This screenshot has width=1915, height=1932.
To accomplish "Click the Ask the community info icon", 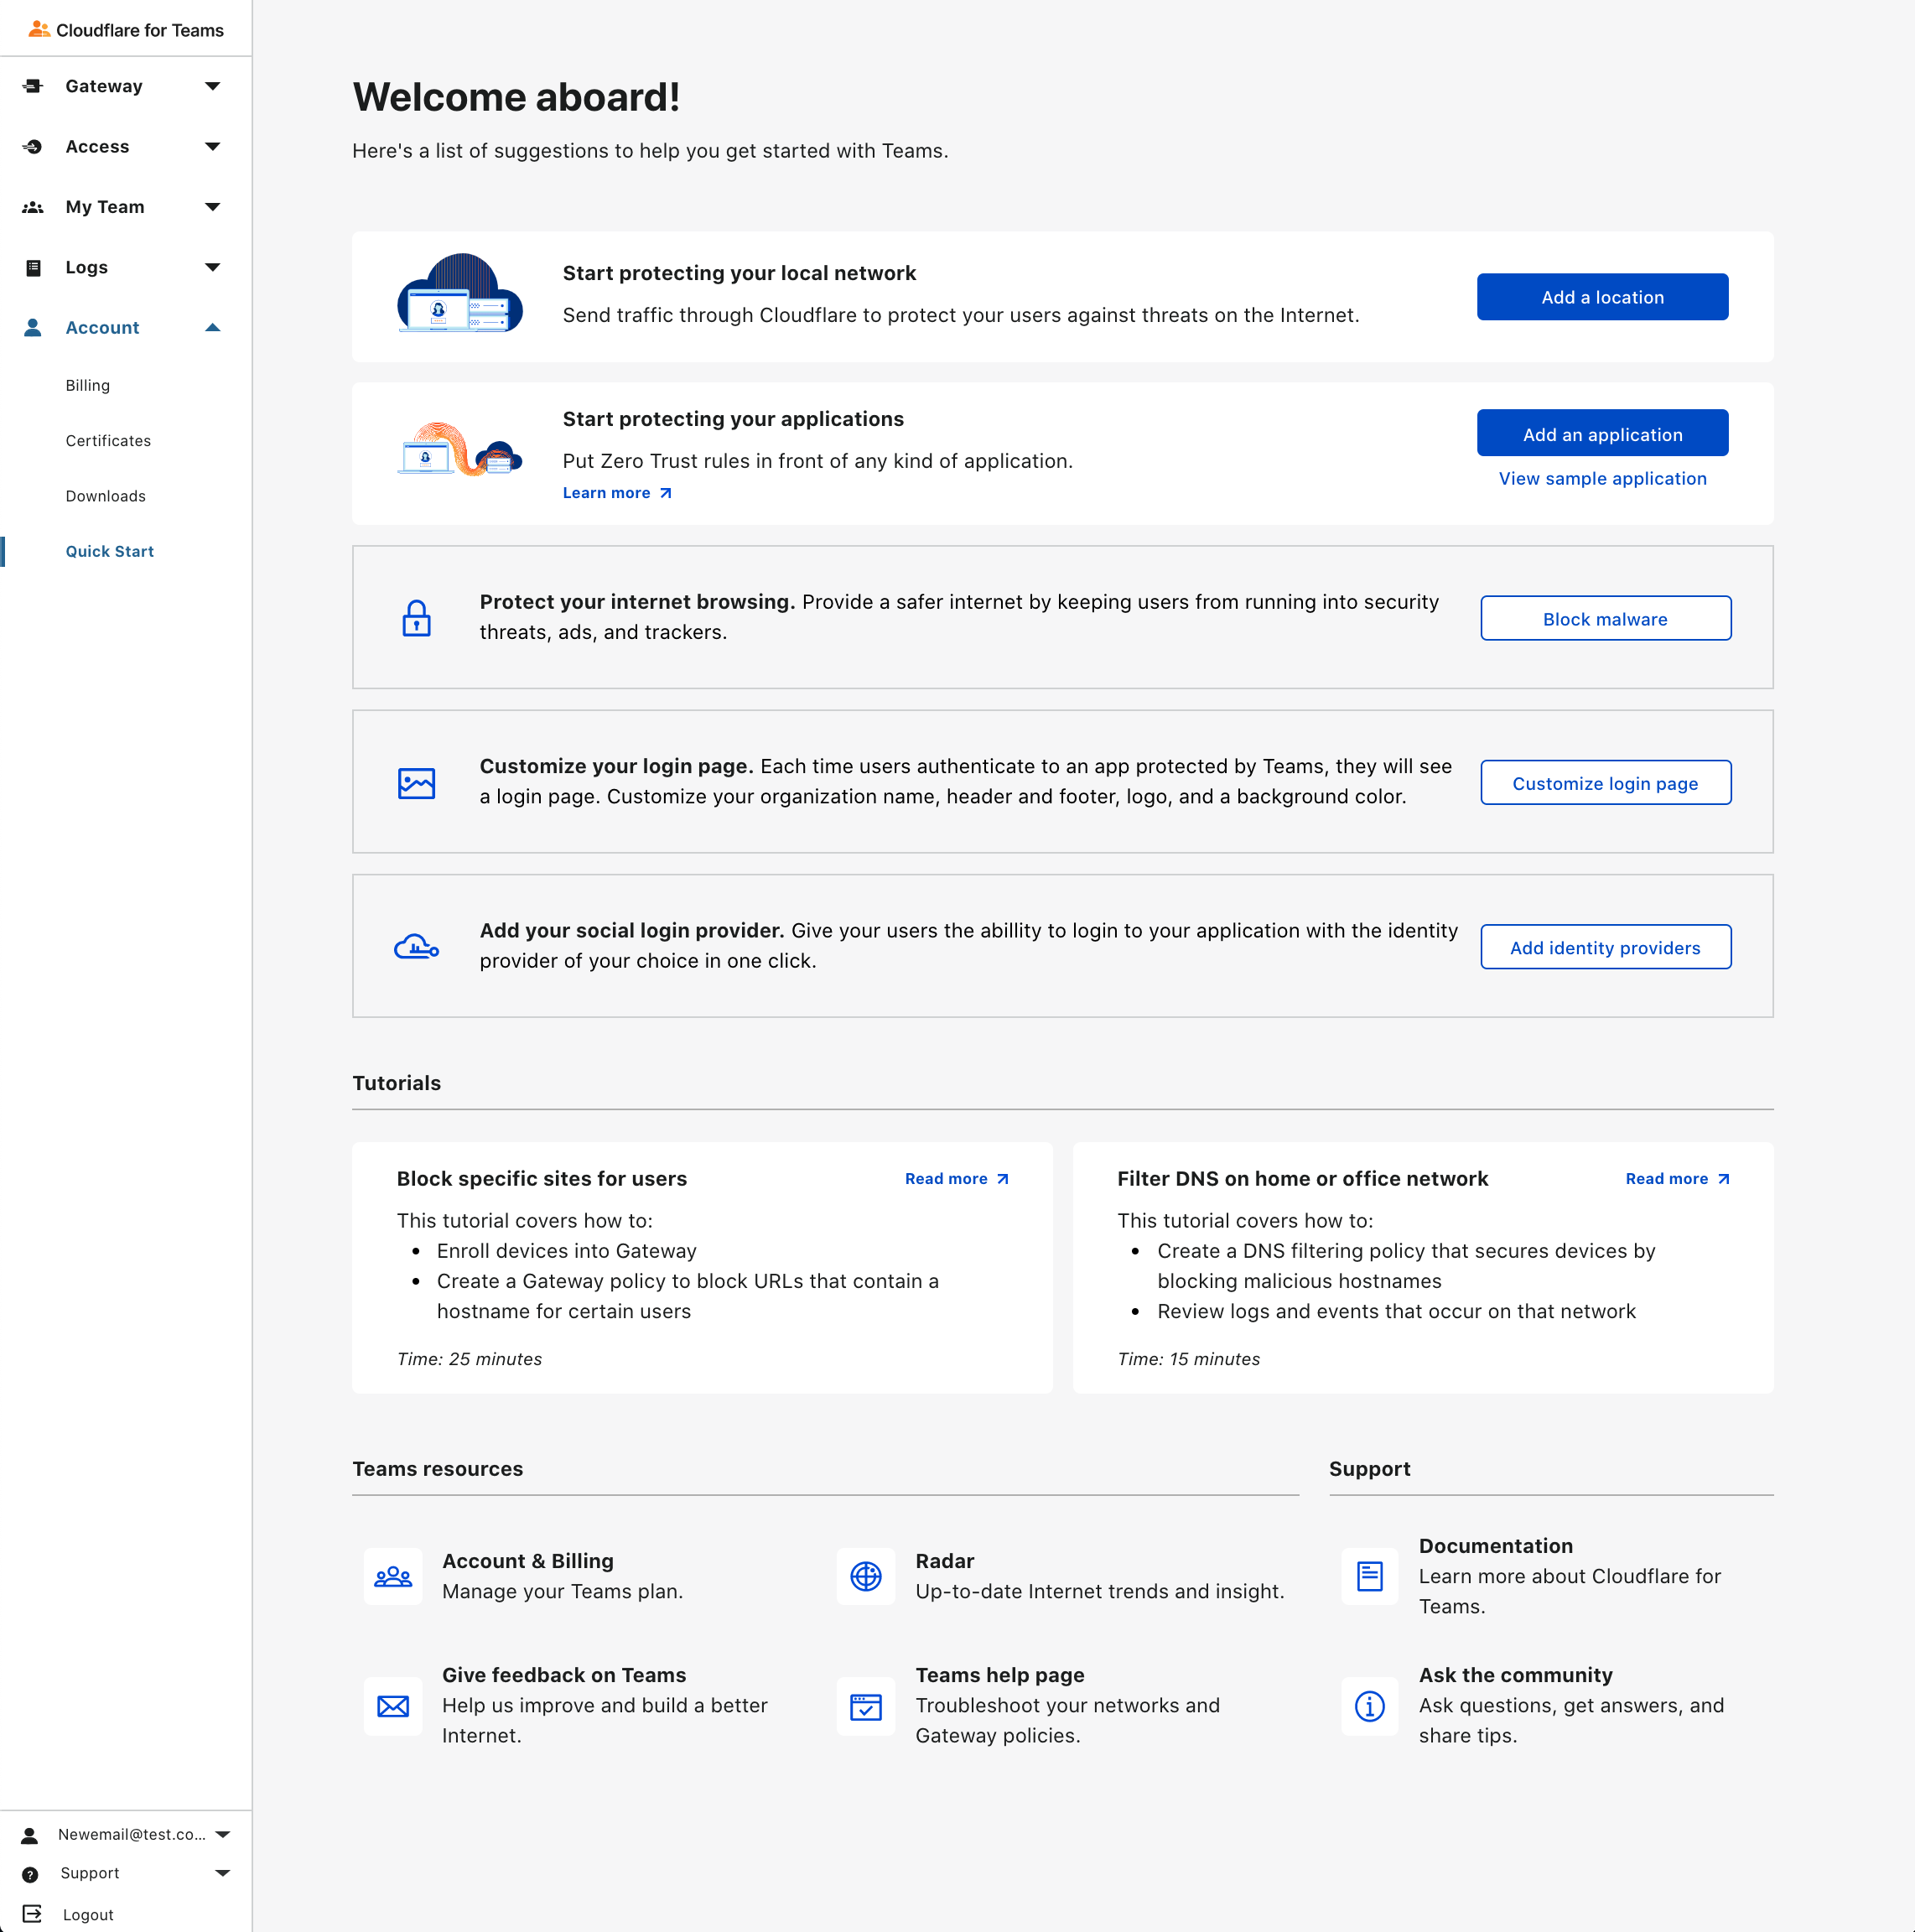I will point(1370,1706).
